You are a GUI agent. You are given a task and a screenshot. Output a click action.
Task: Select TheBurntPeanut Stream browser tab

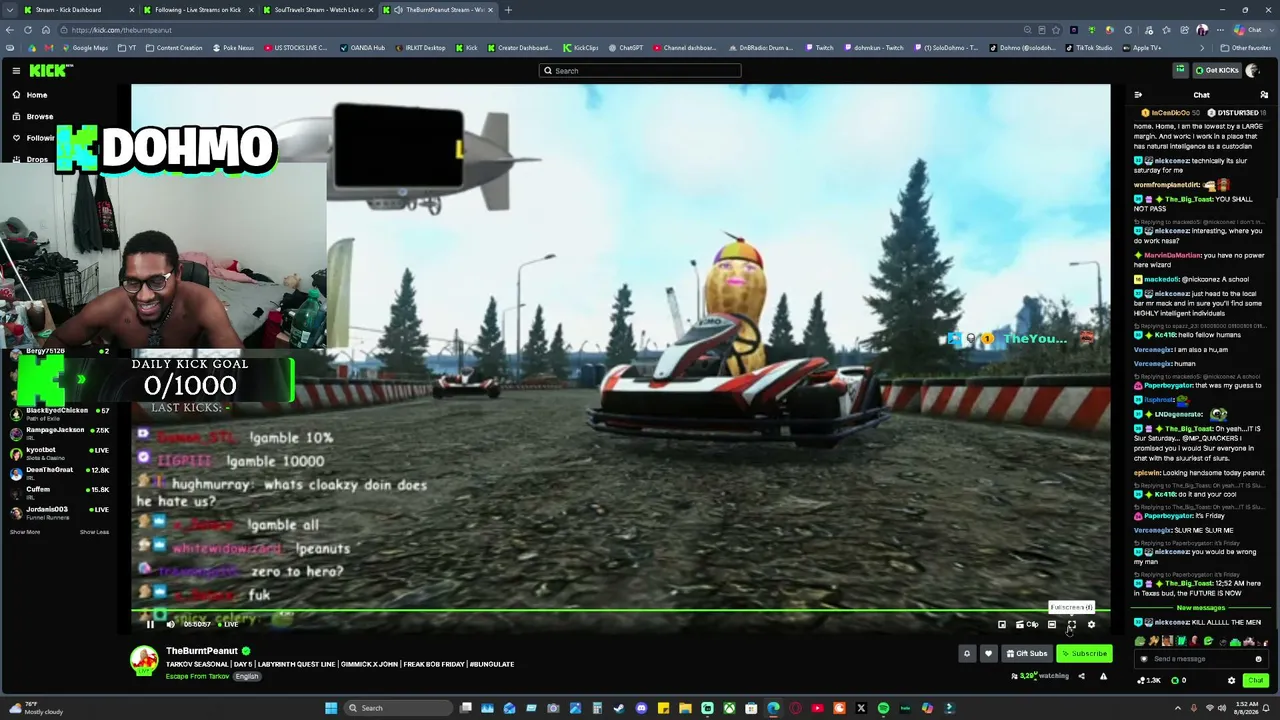pos(439,10)
